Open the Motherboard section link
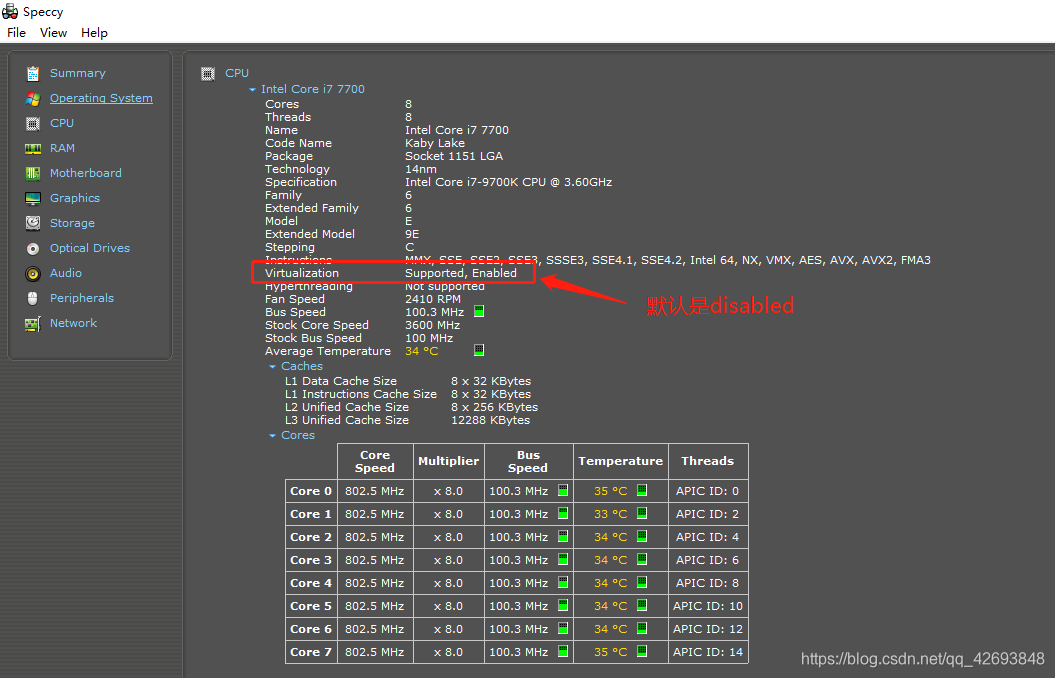1055x678 pixels. [85, 173]
